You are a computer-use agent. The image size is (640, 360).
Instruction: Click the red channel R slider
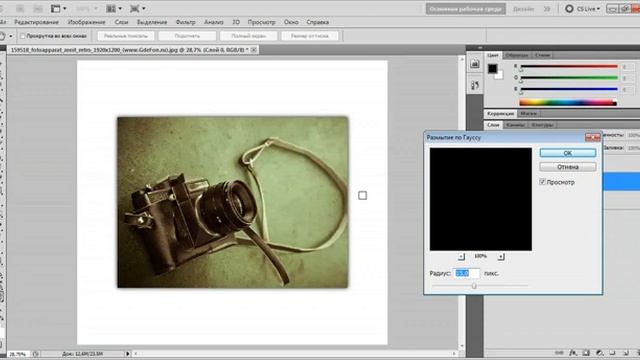point(569,66)
